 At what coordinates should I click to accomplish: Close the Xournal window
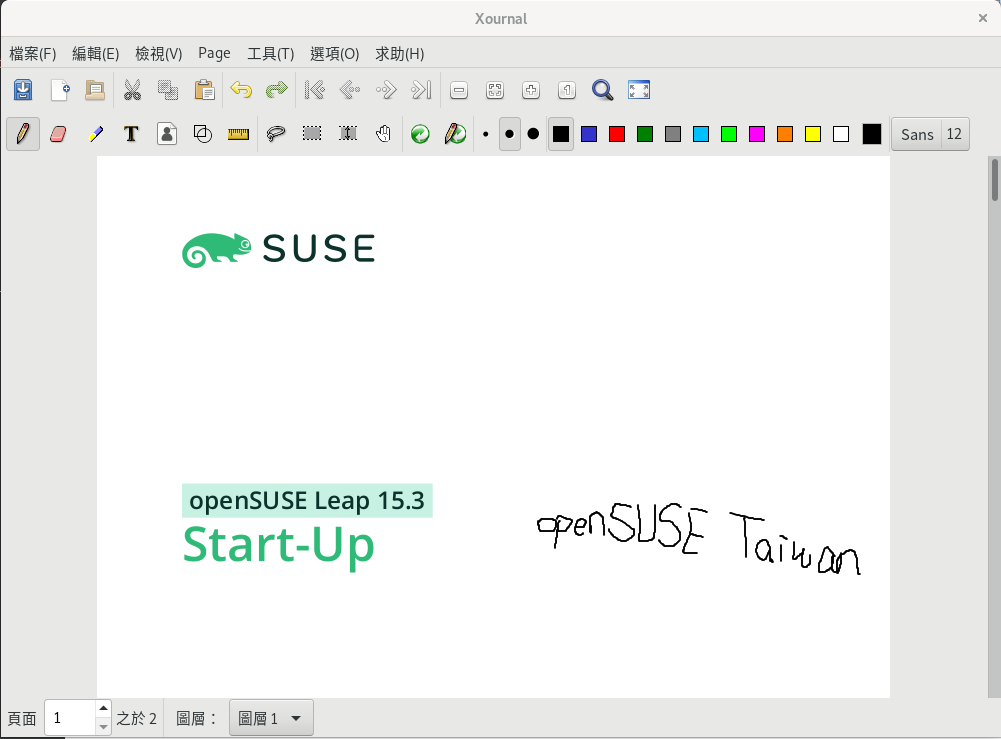[982, 18]
